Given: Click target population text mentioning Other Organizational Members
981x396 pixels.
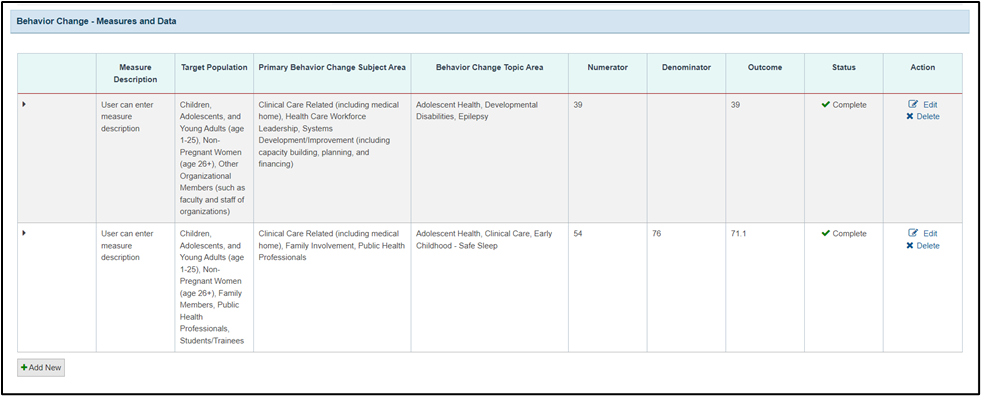Looking at the screenshot, I should pyautogui.click(x=214, y=158).
